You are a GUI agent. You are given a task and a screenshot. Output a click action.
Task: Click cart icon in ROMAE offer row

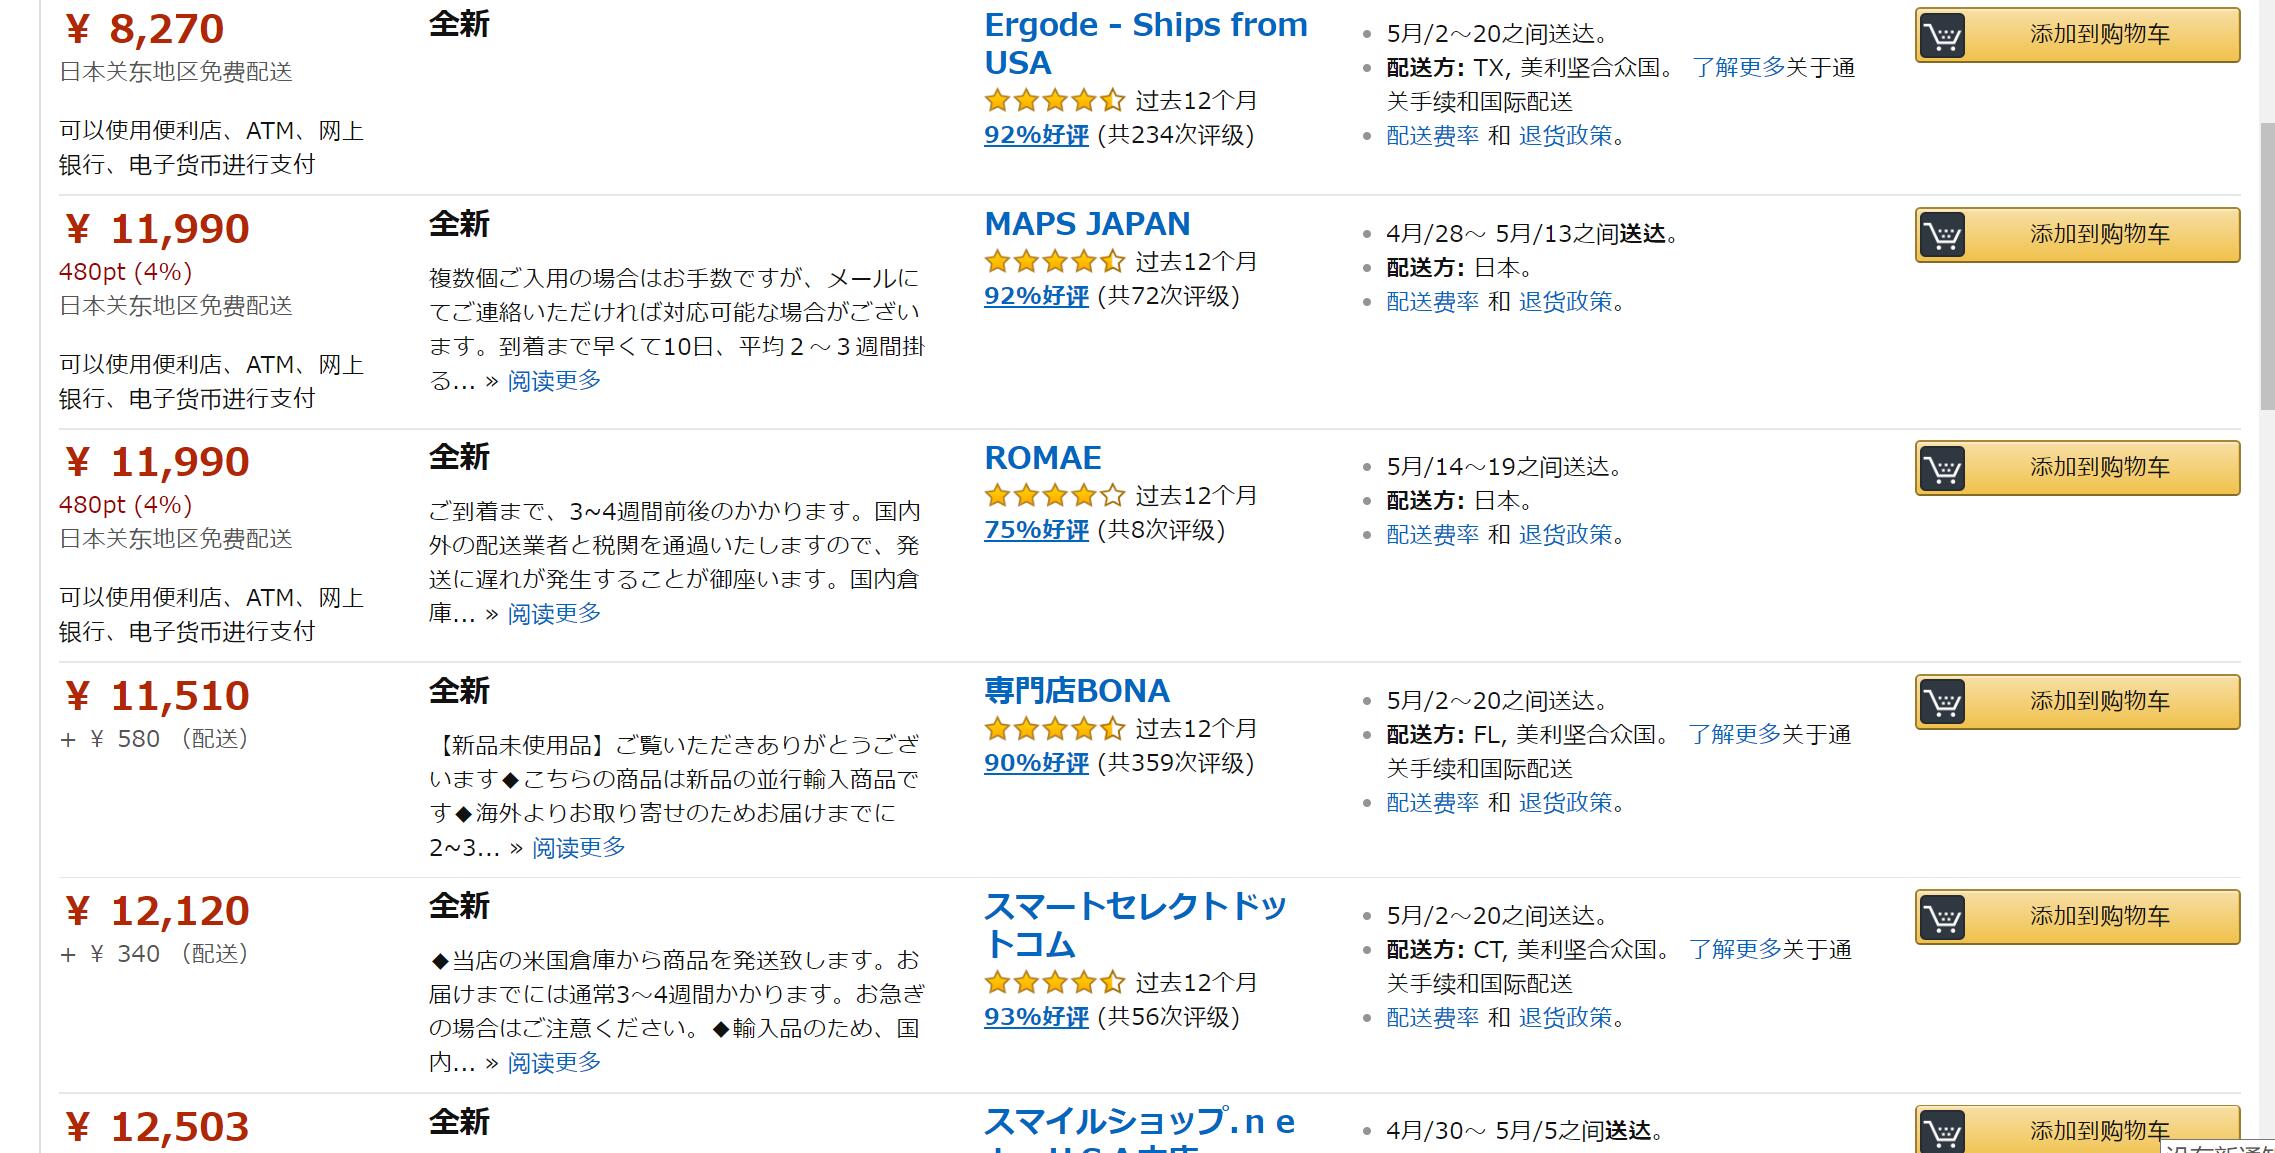pos(1942,469)
